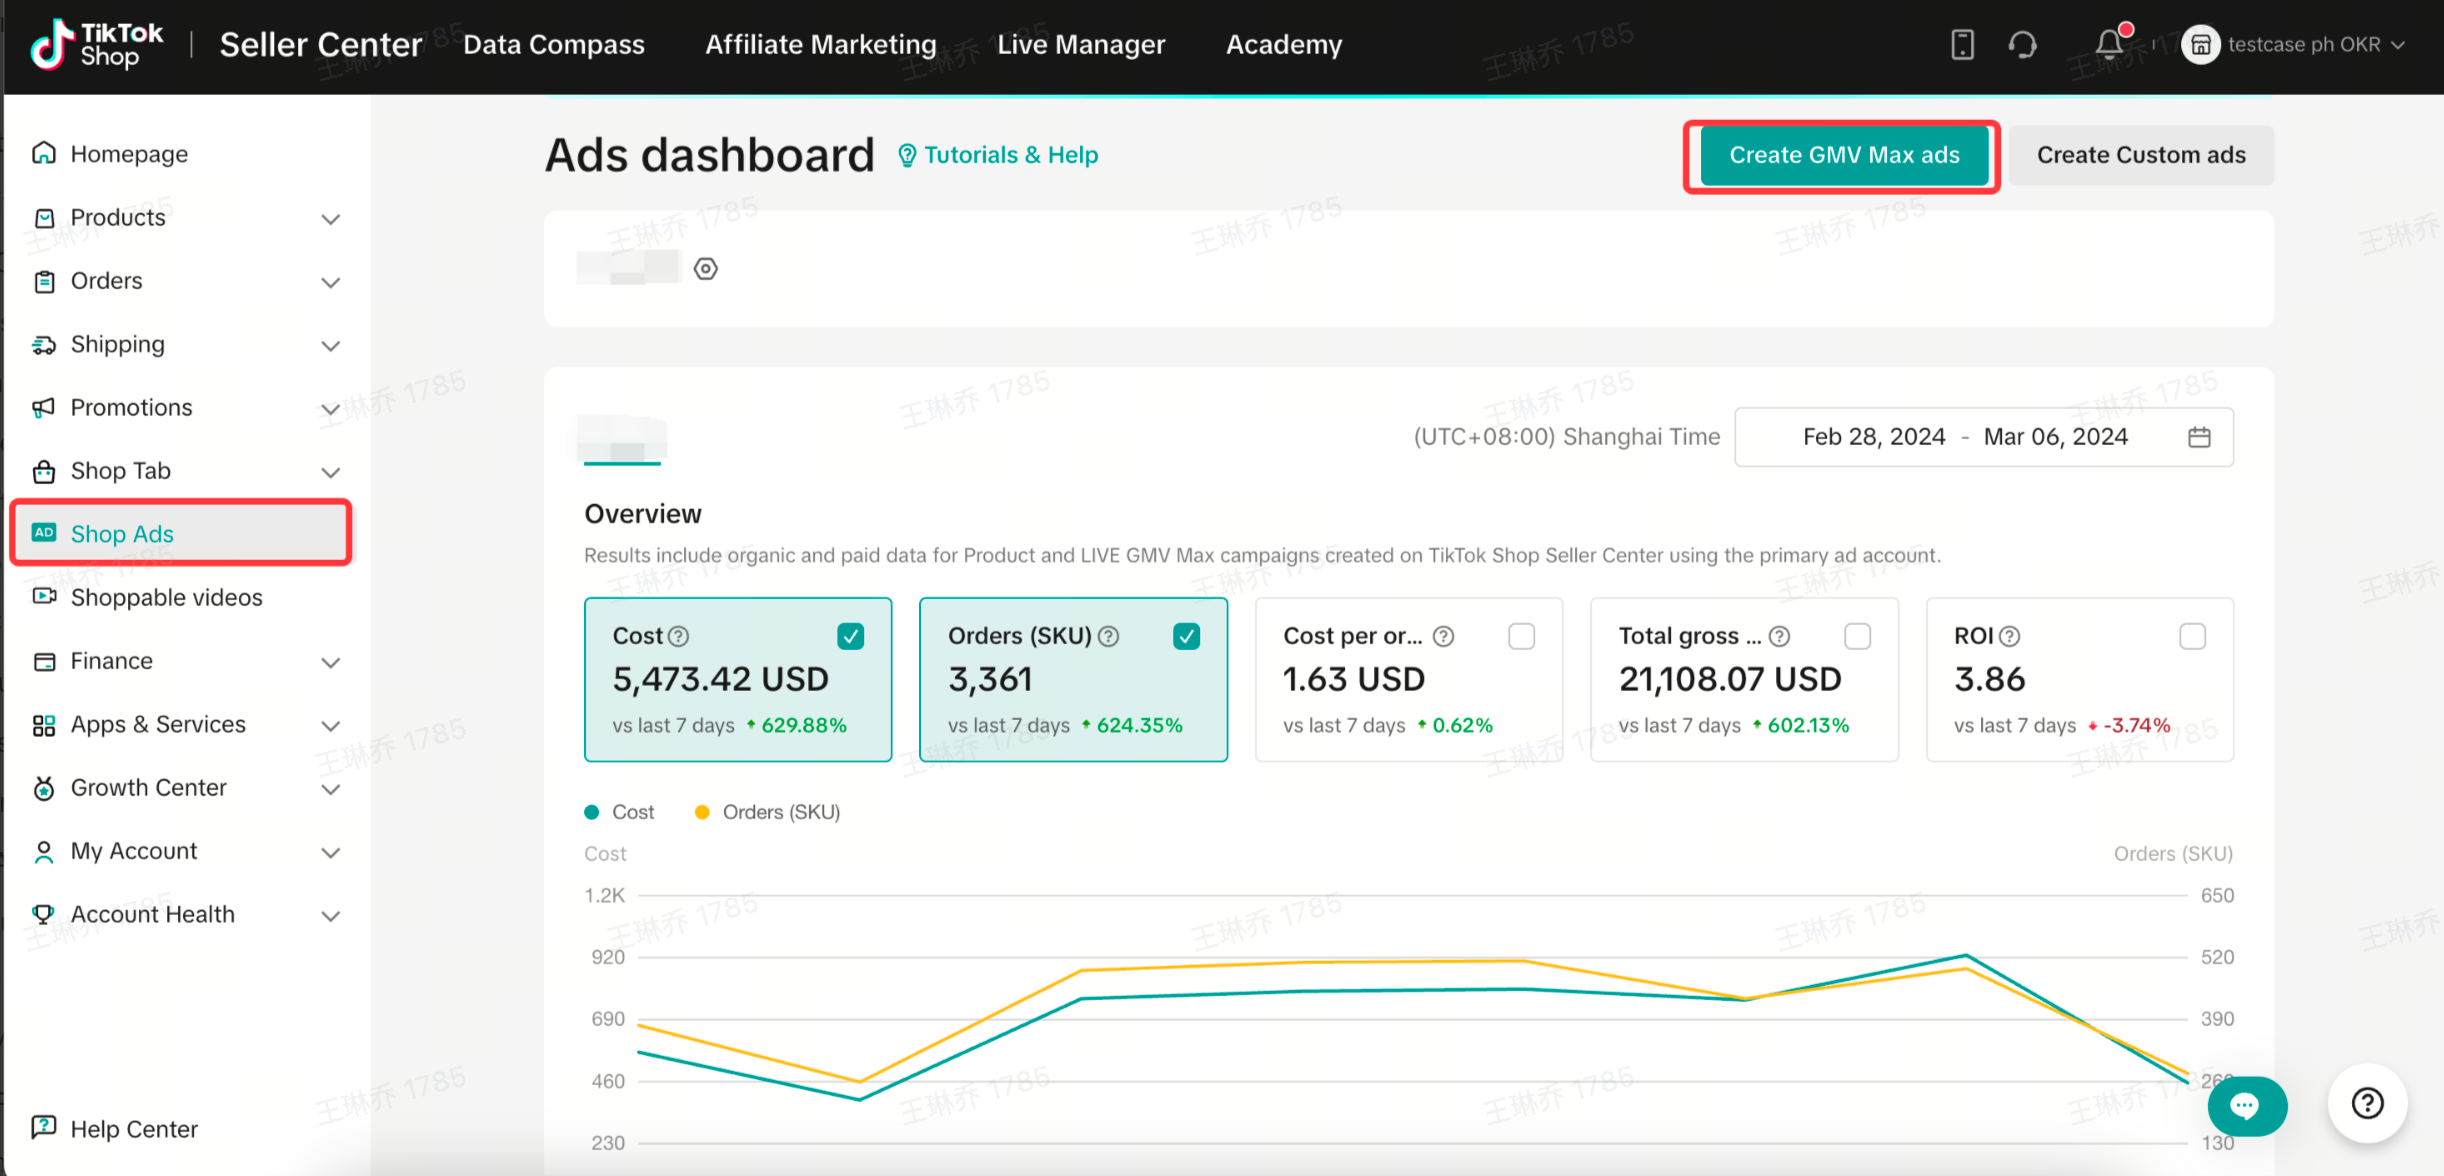Viewport: 2444px width, 1176px height.
Task: Go to Shoppable videos in the sidebar
Action: tap(166, 597)
